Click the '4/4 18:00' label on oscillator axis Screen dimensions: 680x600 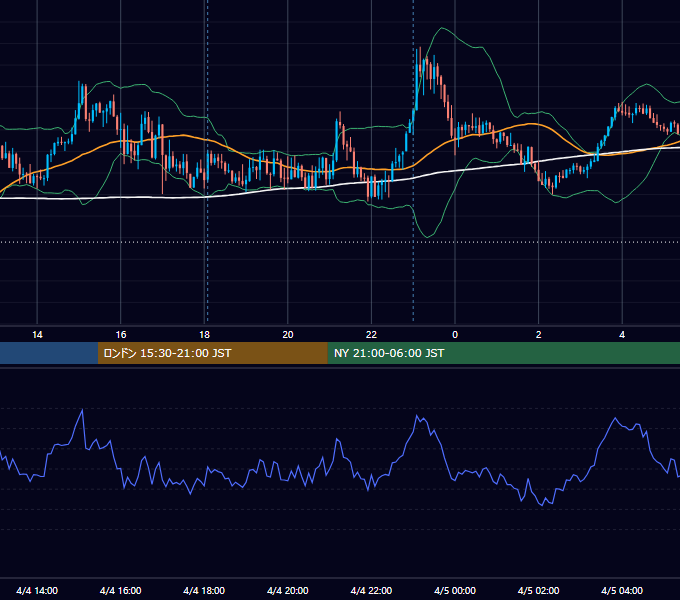tap(204, 590)
